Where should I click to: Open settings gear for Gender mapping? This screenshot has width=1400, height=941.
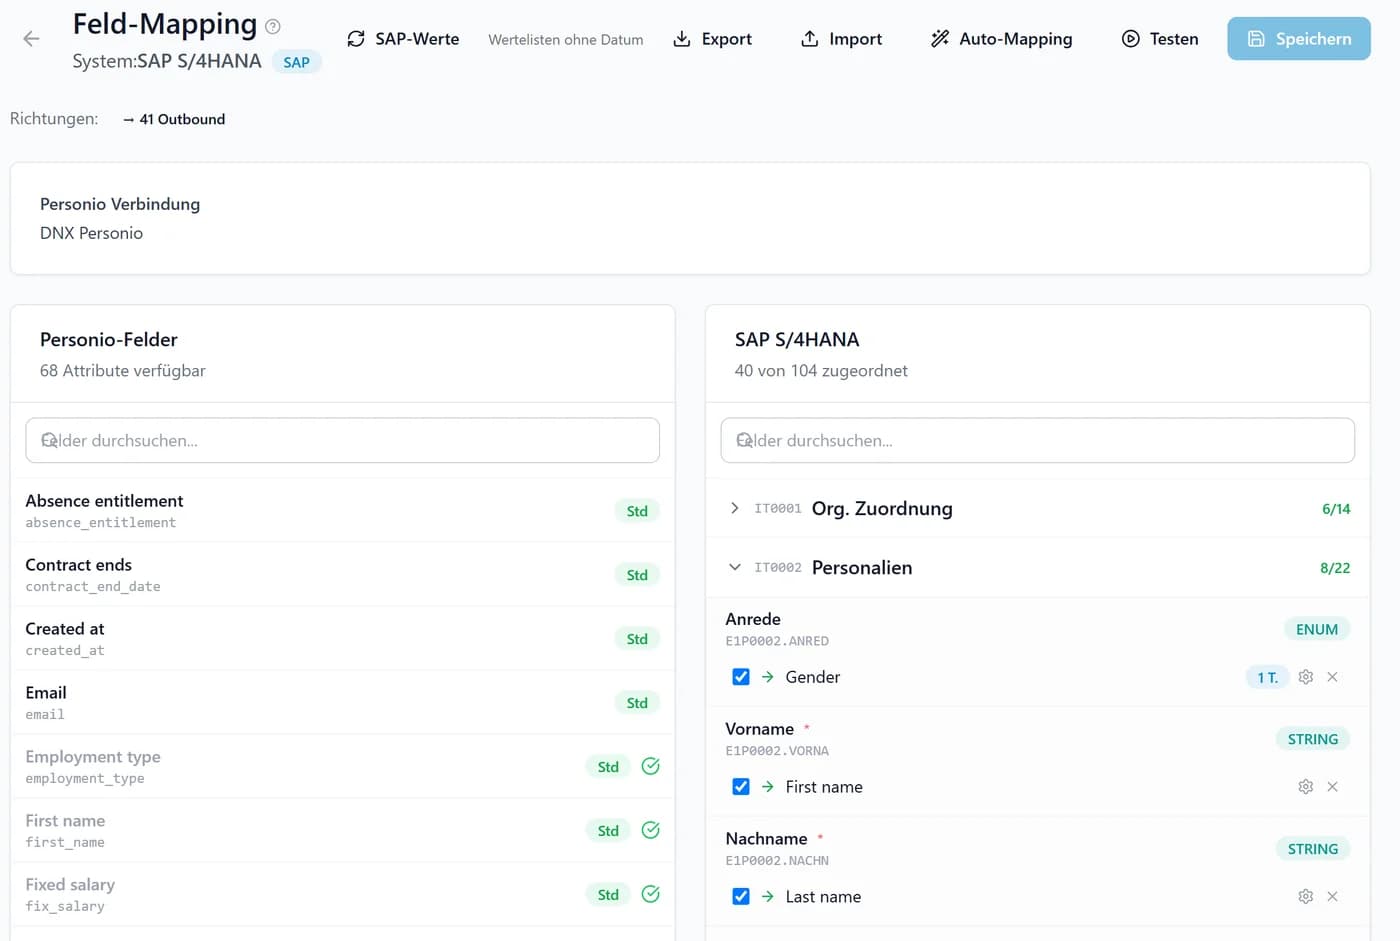point(1305,677)
